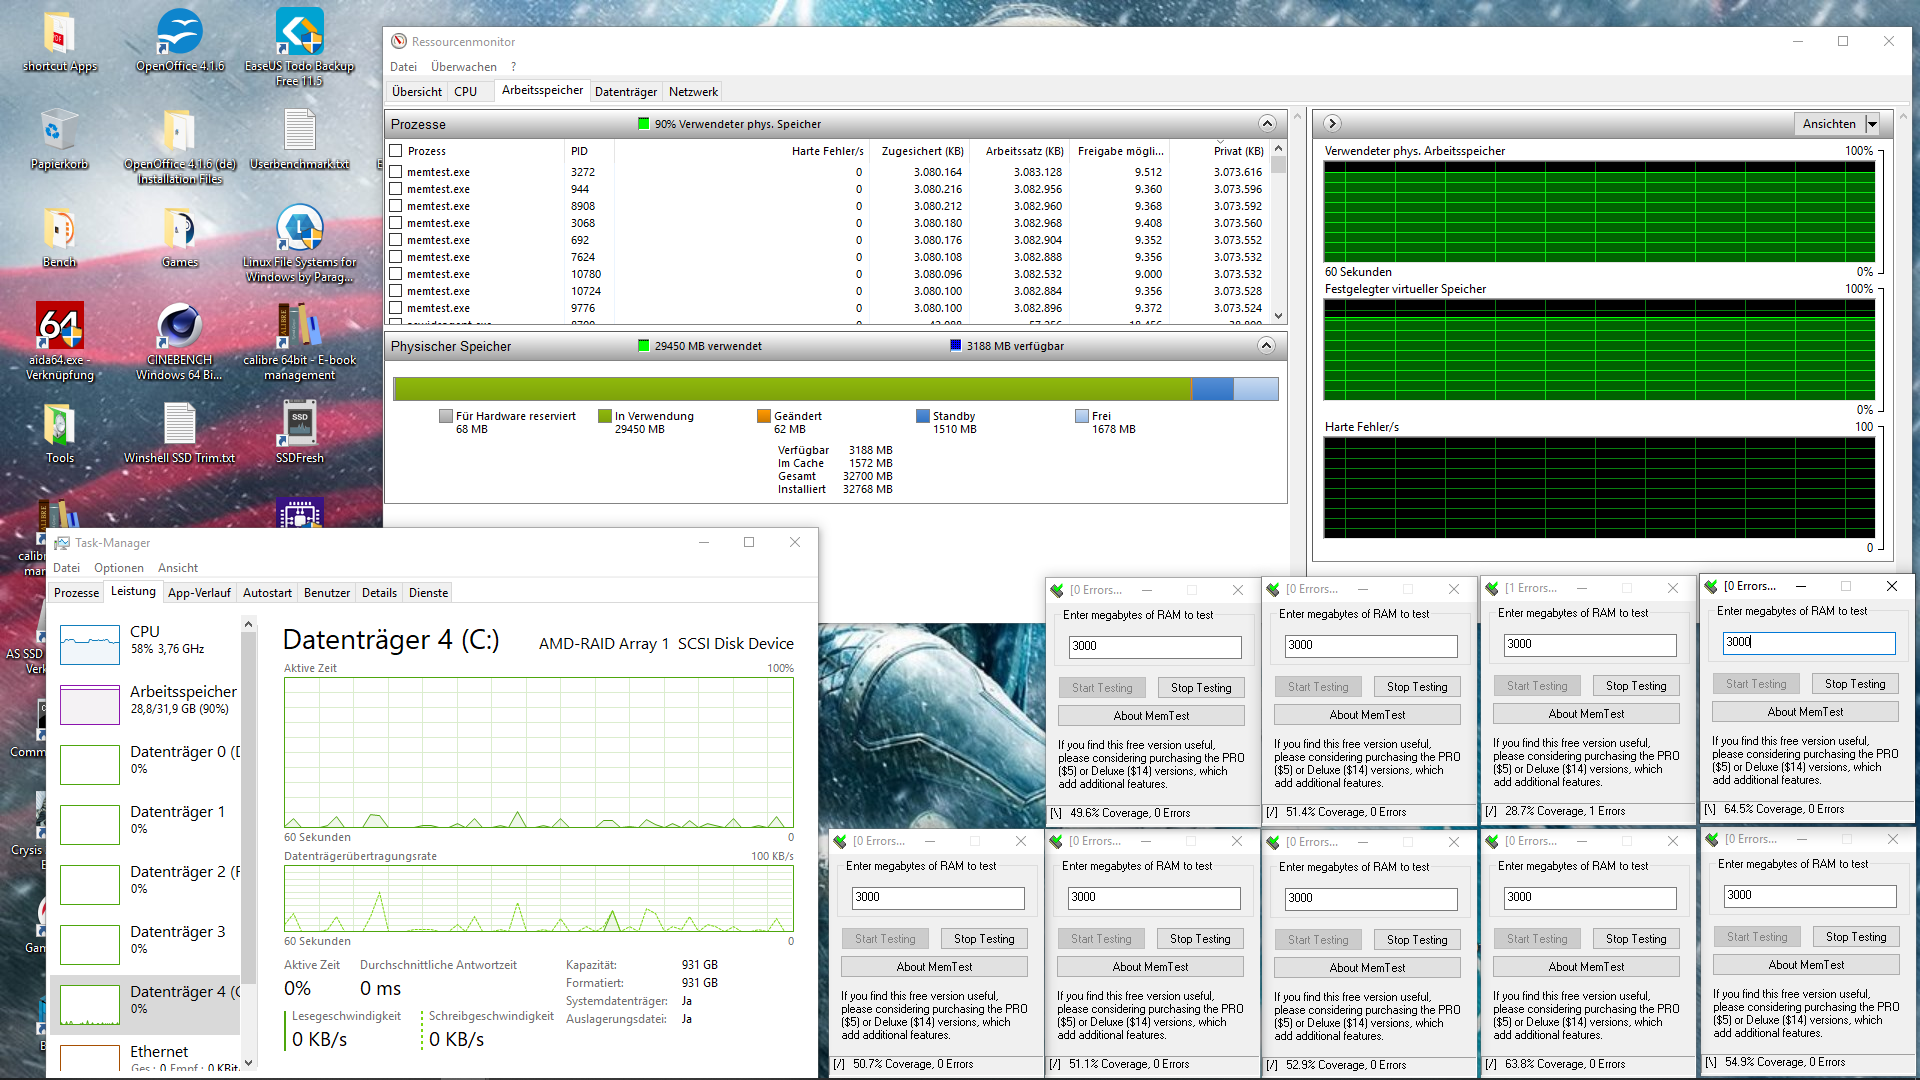Check the box for memtest.exe PID 8908
Screen dimensions: 1920x1080
point(396,206)
